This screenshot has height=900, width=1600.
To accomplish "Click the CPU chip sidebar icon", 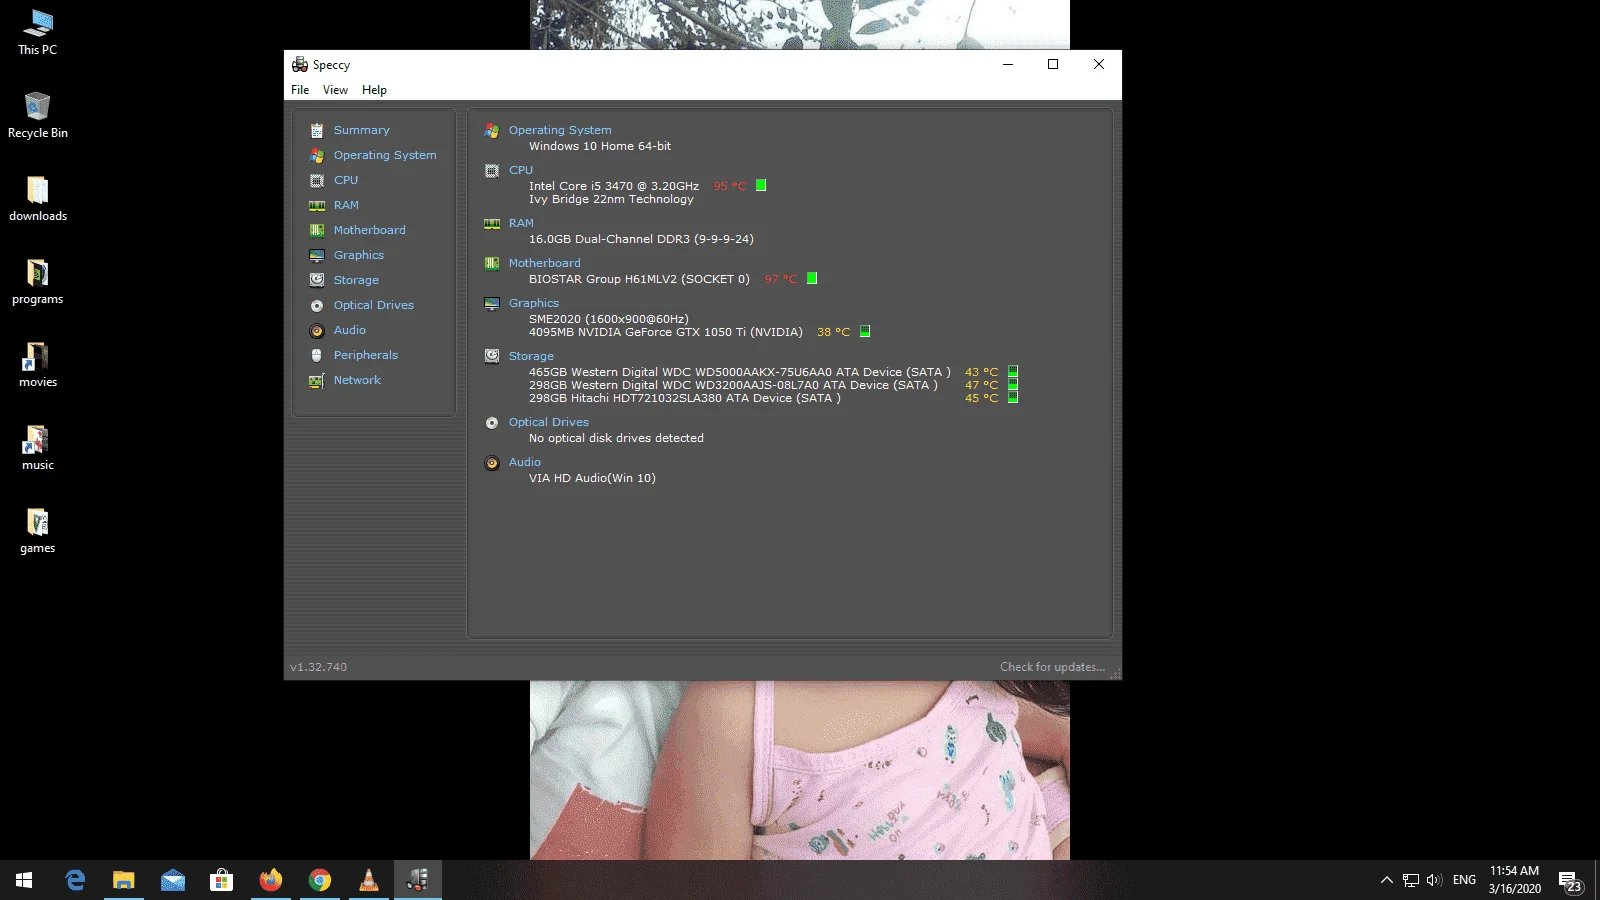I will tap(317, 181).
